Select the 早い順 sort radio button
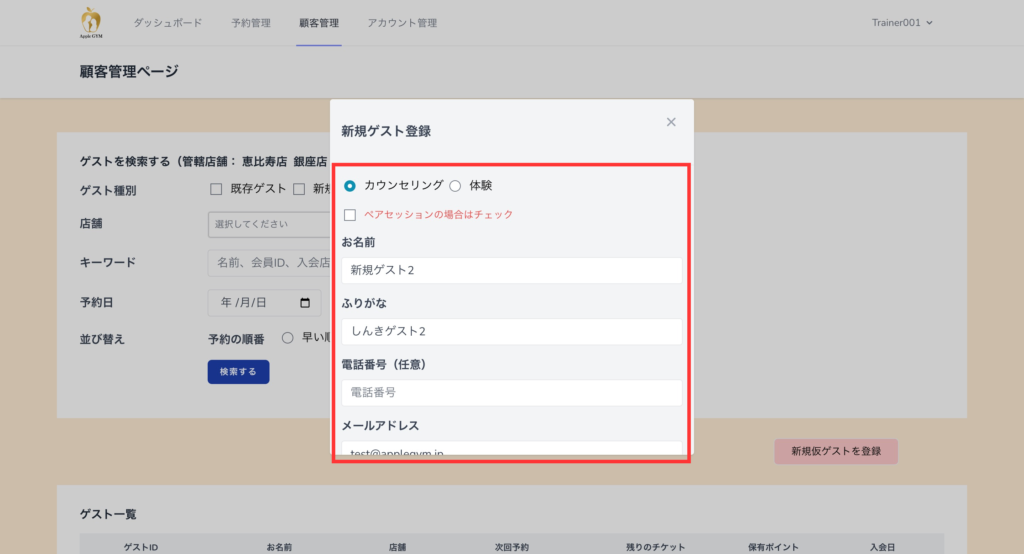Viewport: 1024px width, 554px height. [288, 338]
